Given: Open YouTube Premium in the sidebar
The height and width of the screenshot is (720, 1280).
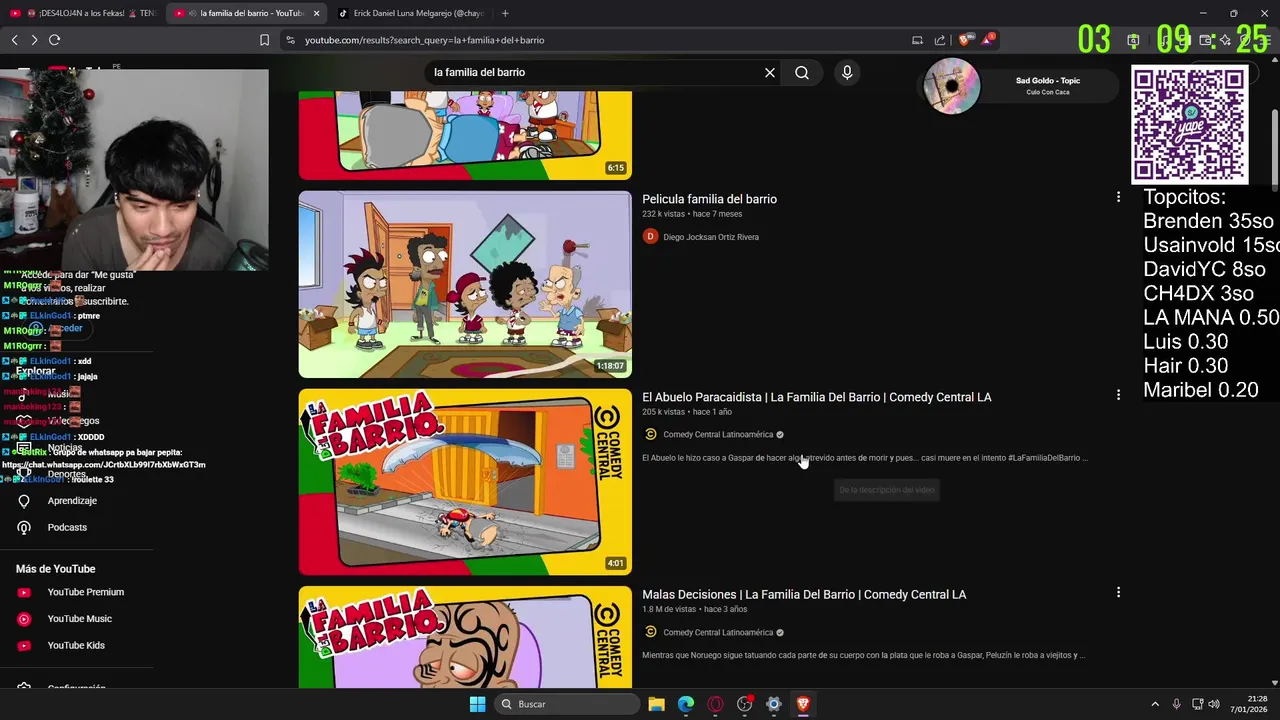Looking at the screenshot, I should (x=85, y=592).
